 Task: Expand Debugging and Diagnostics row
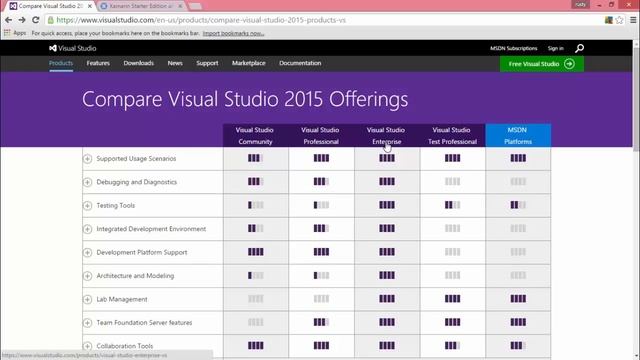click(x=87, y=182)
